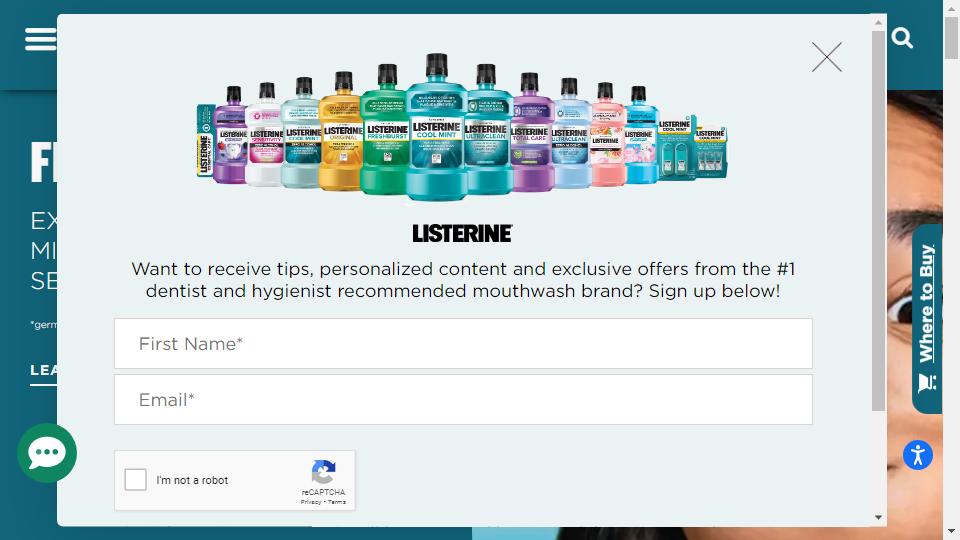
Task: Click the reCAPTCHA logo icon
Action: point(323,472)
